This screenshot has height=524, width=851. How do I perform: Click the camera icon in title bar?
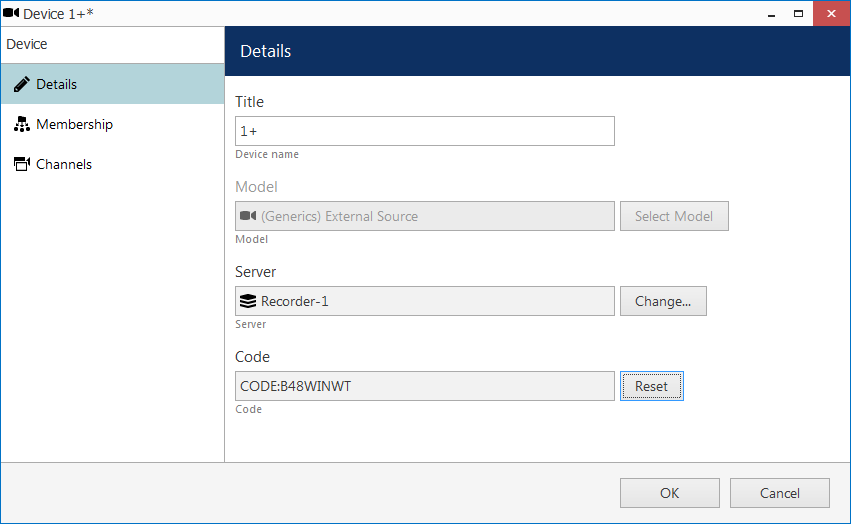(11, 13)
